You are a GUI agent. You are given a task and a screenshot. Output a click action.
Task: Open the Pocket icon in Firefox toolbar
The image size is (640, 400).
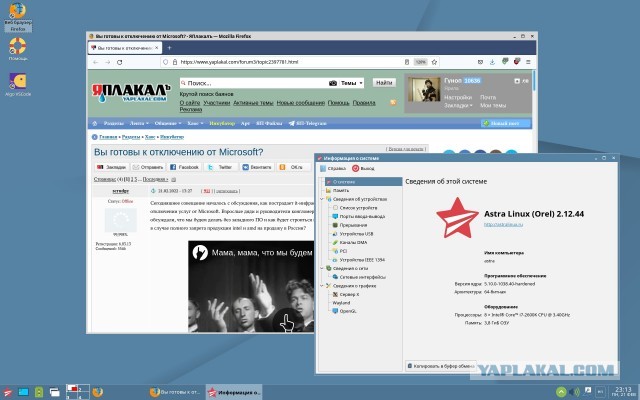pyautogui.click(x=480, y=62)
